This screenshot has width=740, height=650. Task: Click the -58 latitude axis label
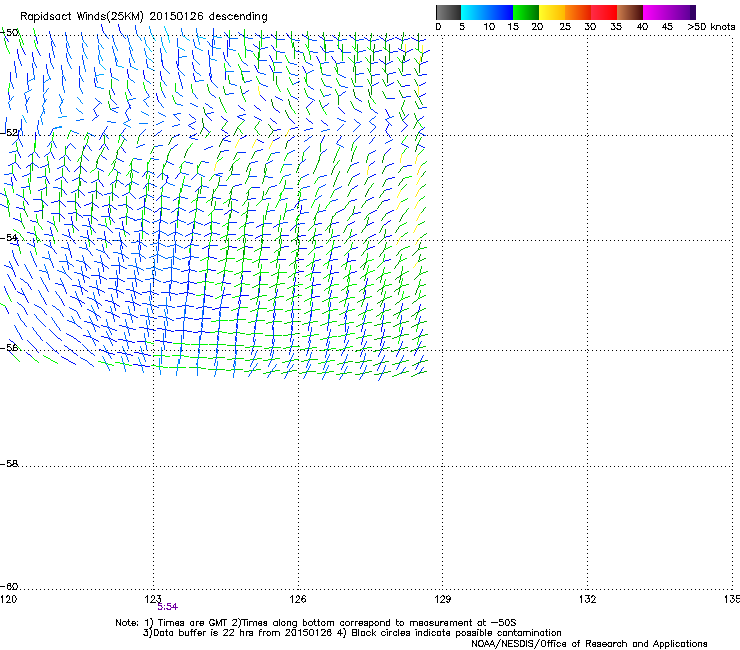(9, 464)
